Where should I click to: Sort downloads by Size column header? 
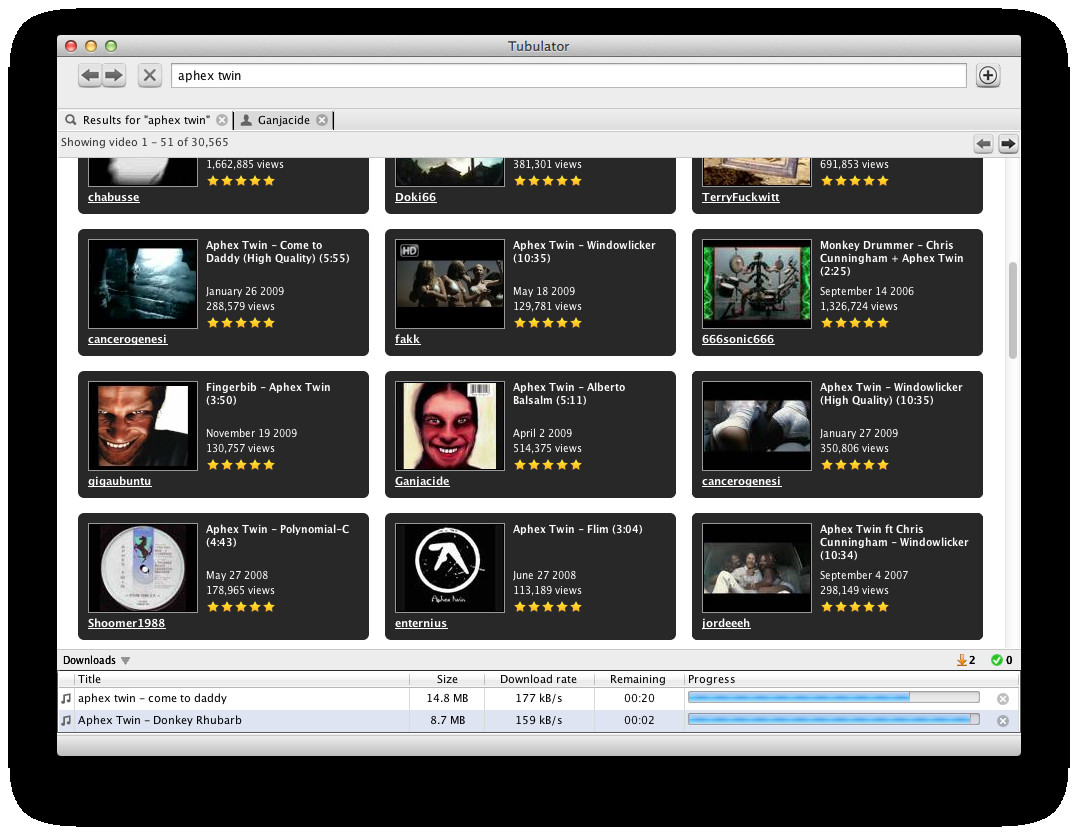447,679
